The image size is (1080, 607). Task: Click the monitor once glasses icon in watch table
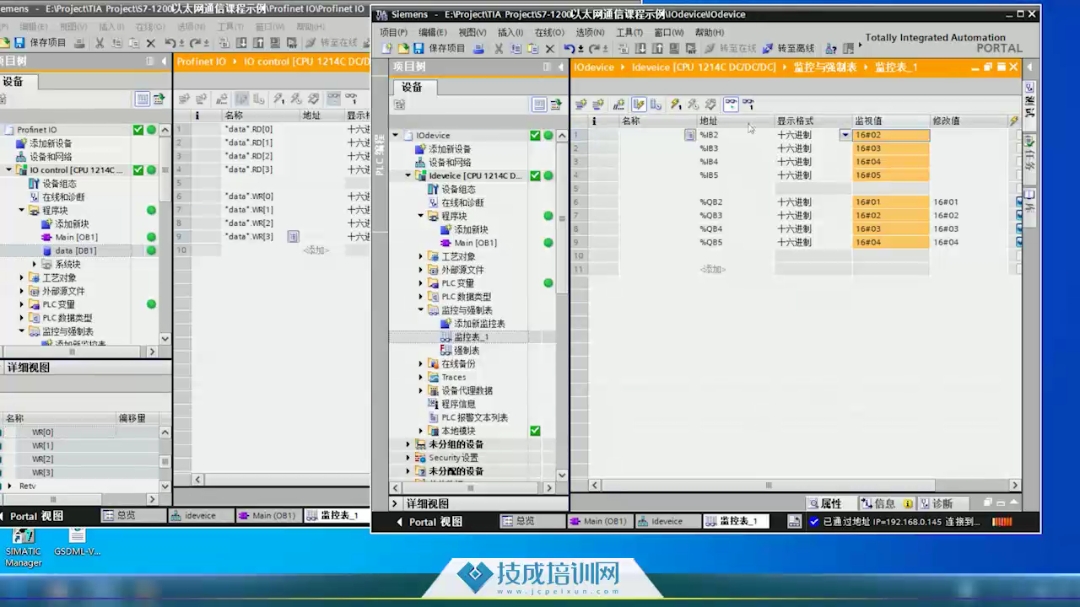[748, 104]
